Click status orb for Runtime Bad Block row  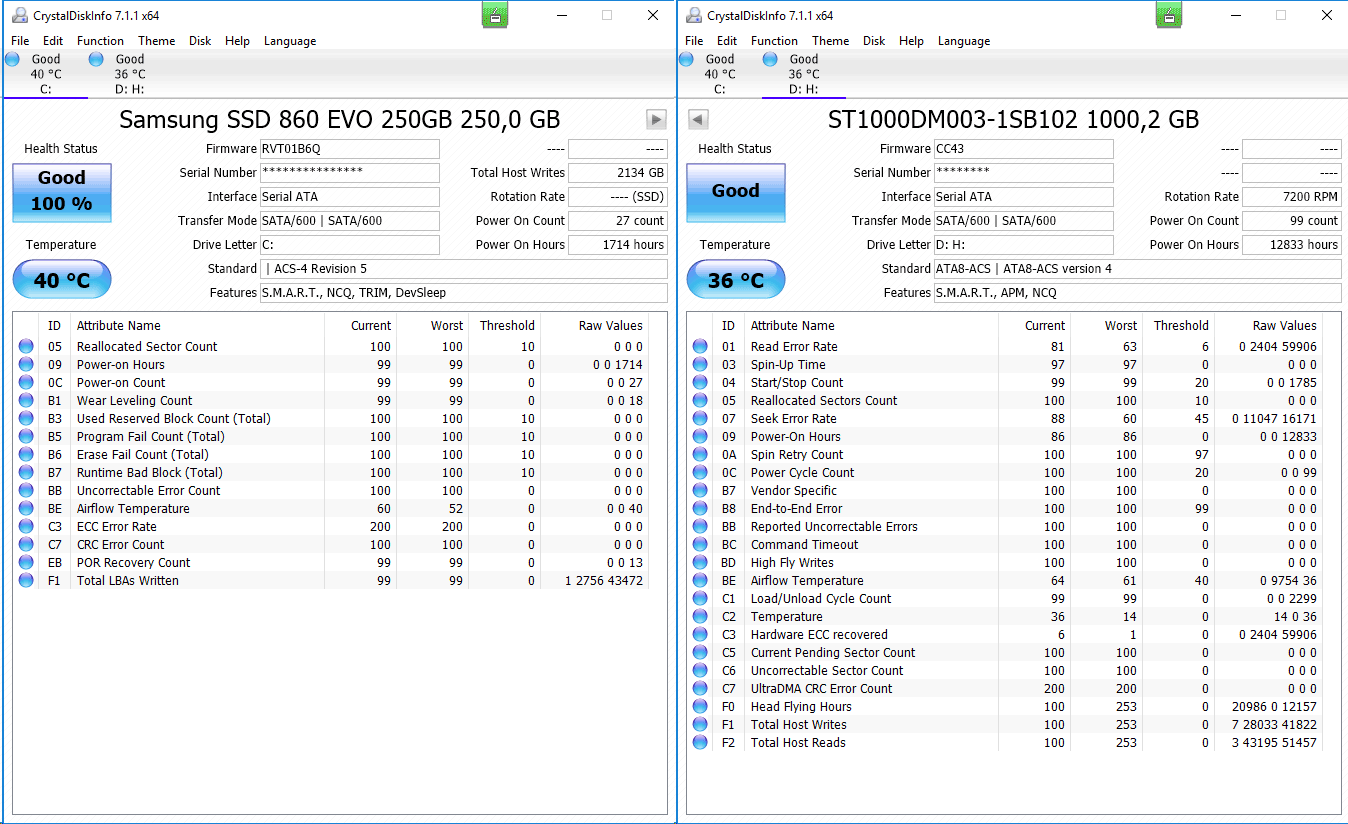tap(26, 473)
